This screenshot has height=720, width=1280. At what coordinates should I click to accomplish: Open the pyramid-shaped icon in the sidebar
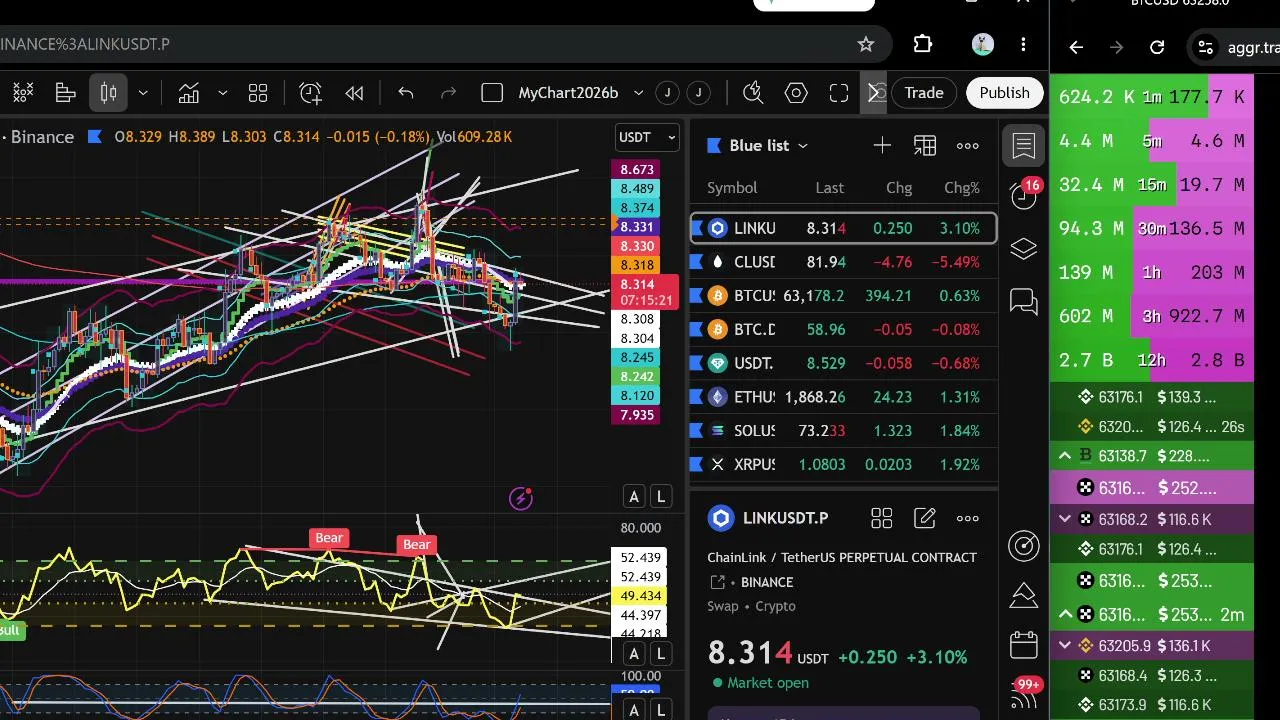tap(1024, 595)
